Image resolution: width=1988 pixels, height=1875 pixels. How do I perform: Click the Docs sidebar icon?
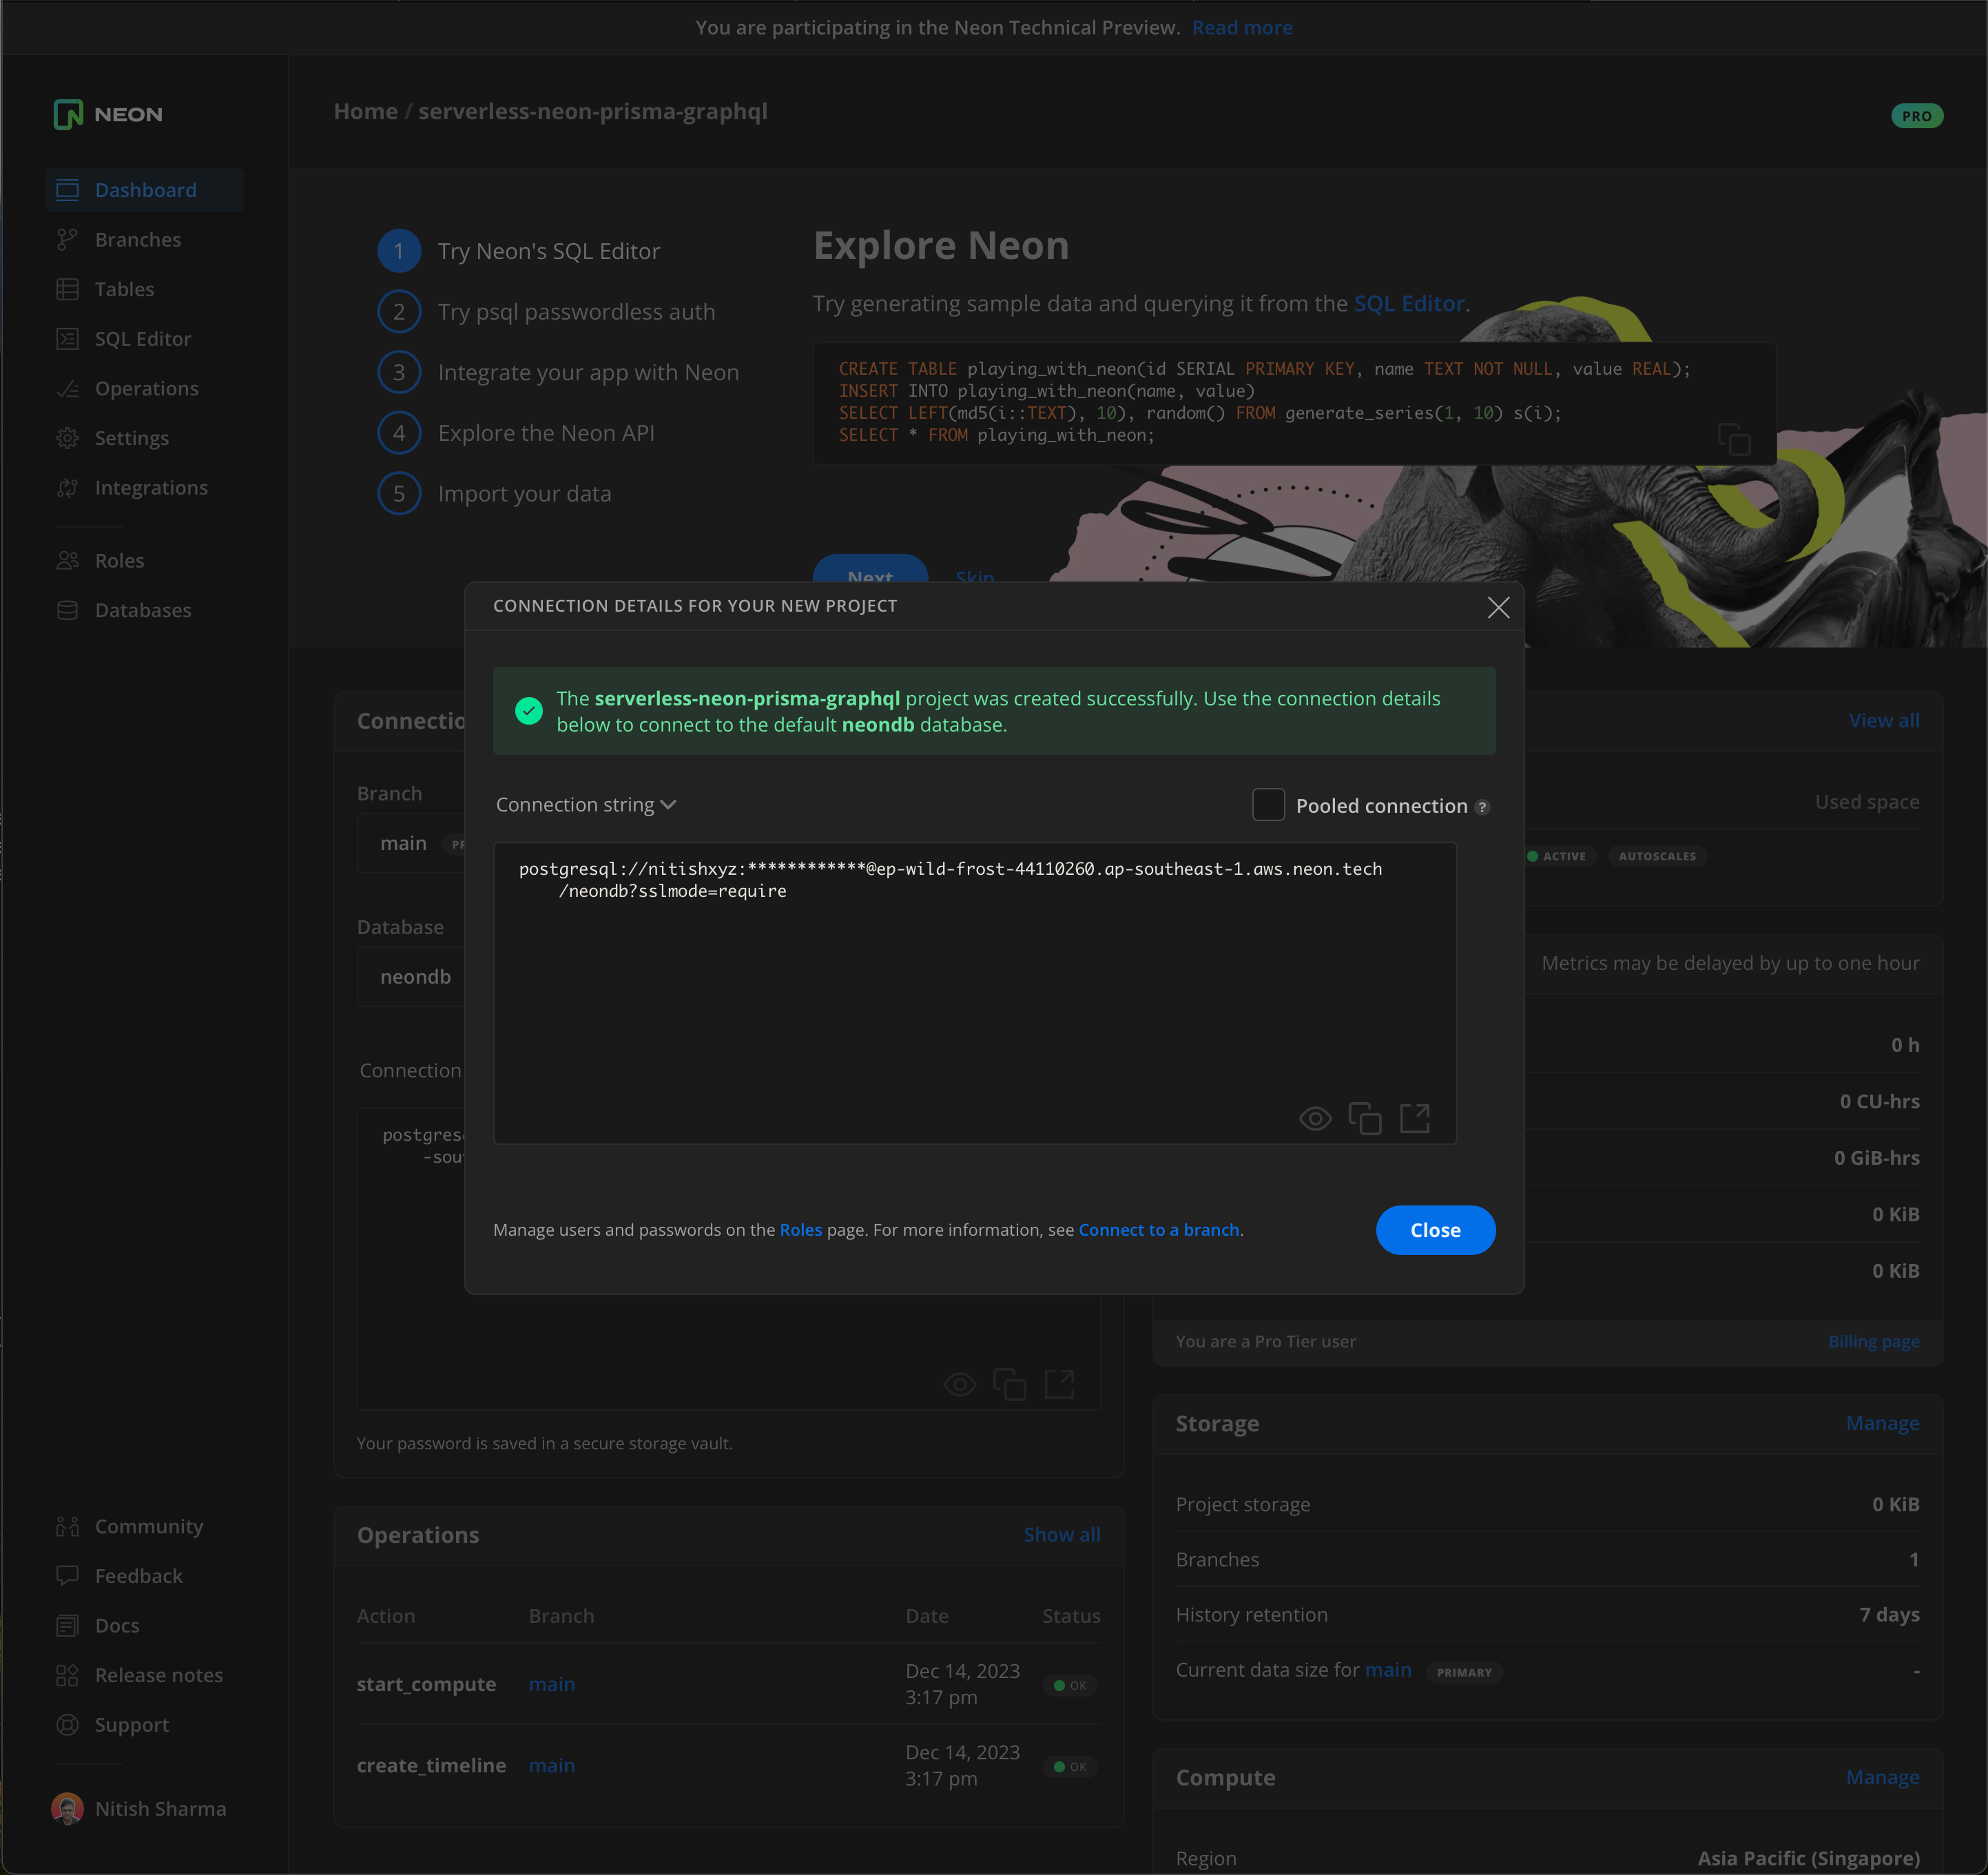(x=67, y=1626)
